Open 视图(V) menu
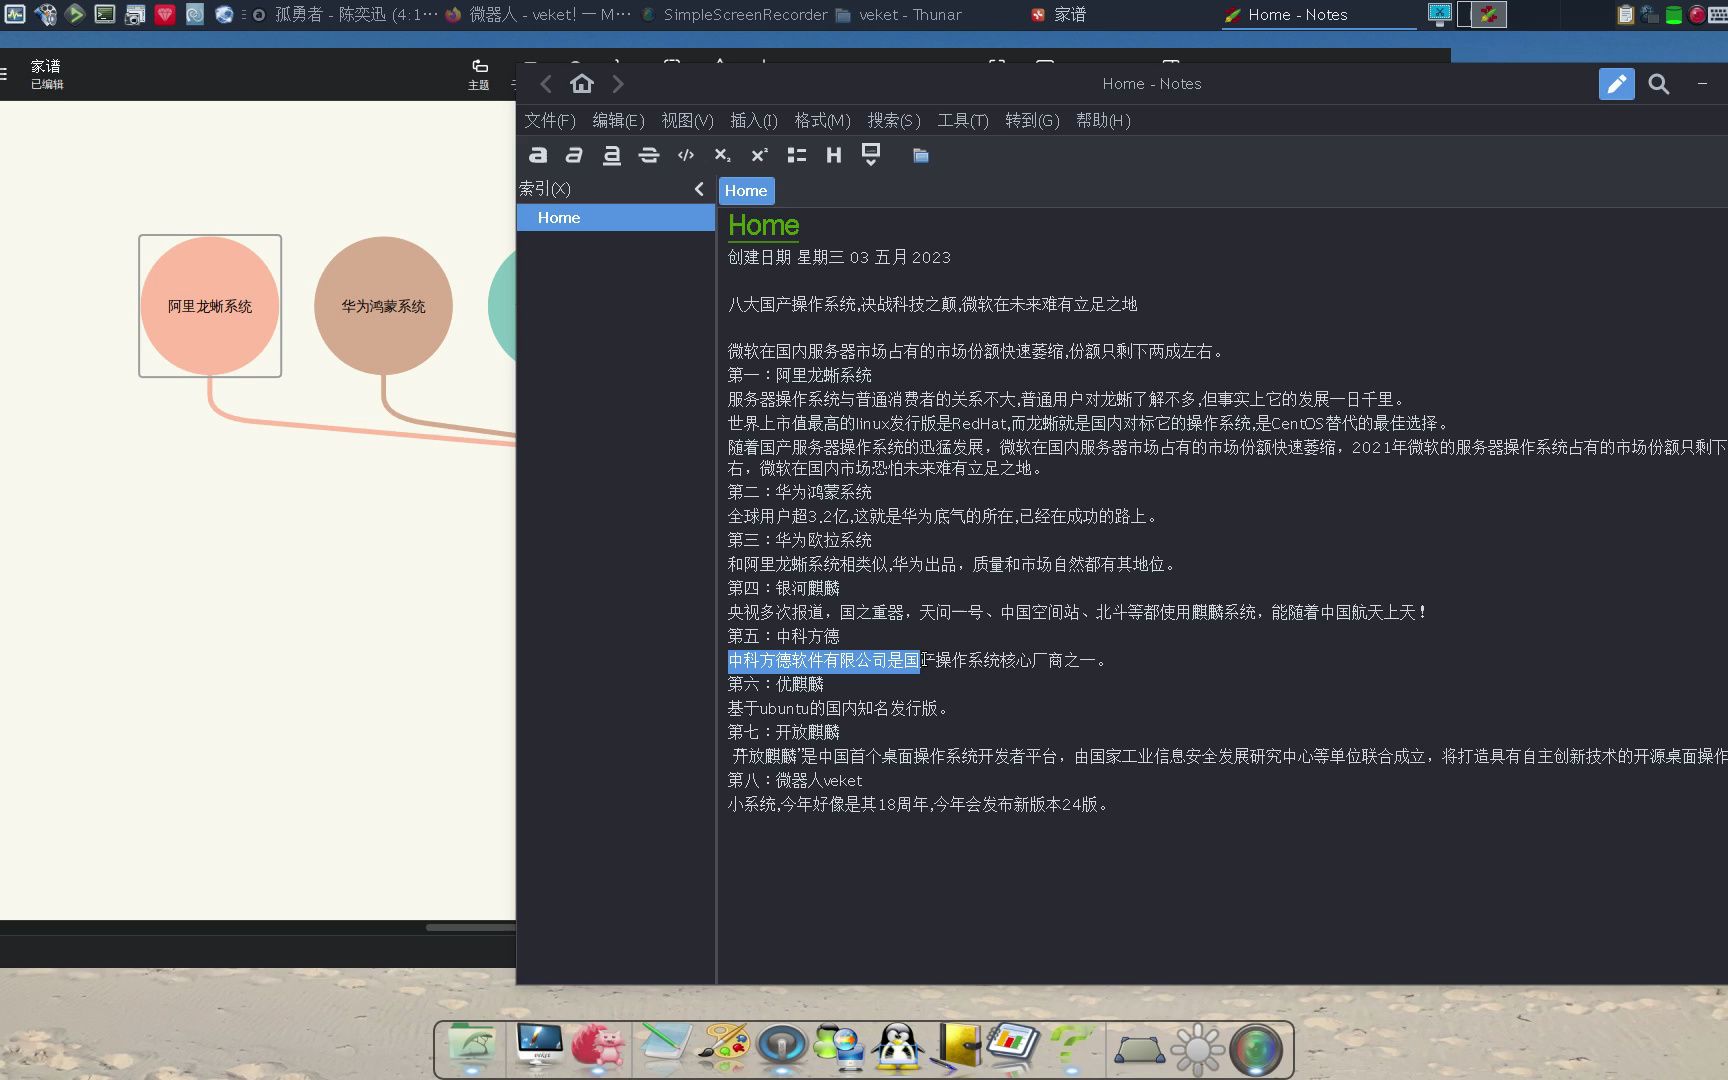 pyautogui.click(x=687, y=120)
